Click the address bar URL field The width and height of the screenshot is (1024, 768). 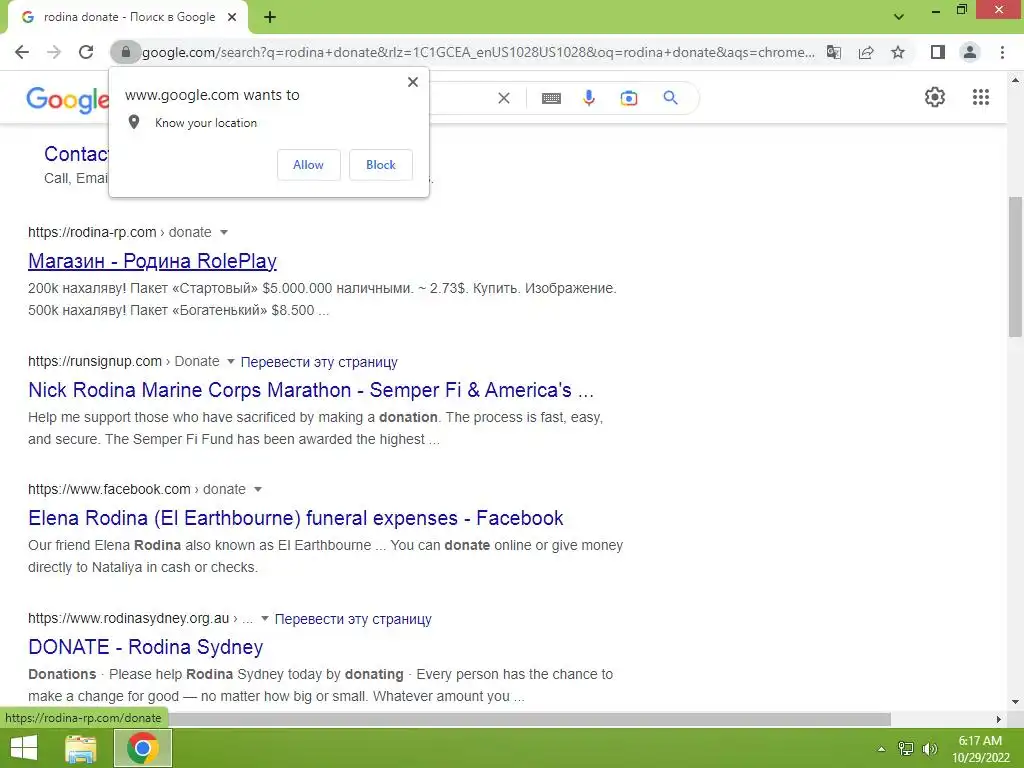[x=478, y=52]
